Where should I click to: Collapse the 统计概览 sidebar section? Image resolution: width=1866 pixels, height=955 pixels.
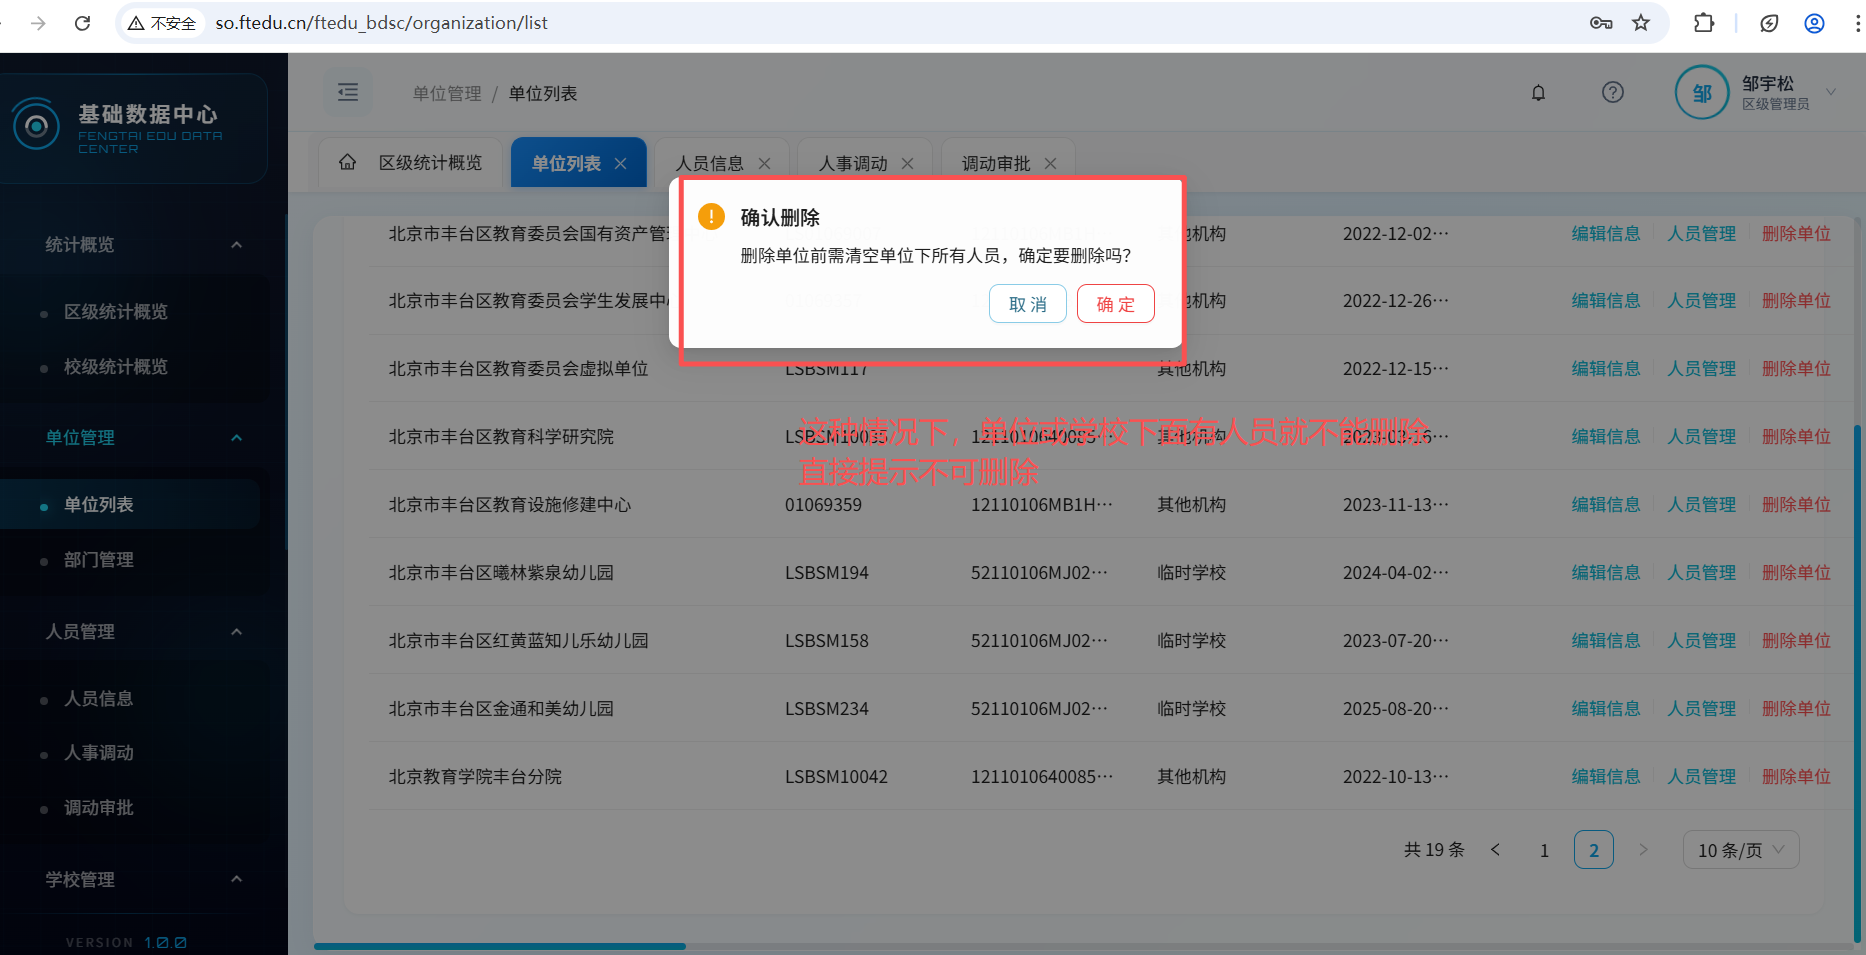tap(236, 245)
